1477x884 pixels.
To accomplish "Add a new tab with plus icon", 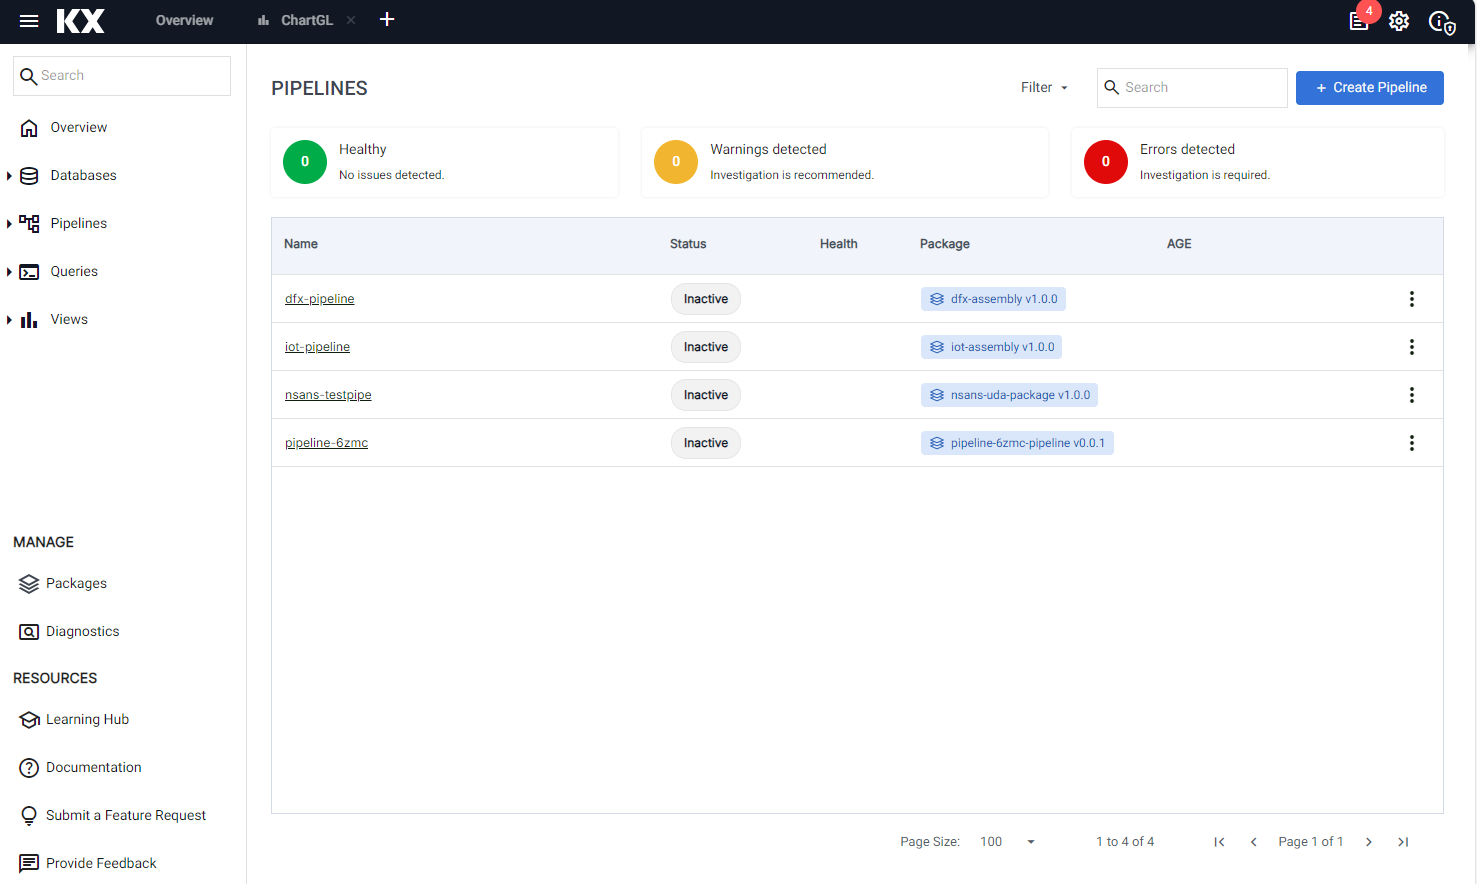I will (x=387, y=20).
